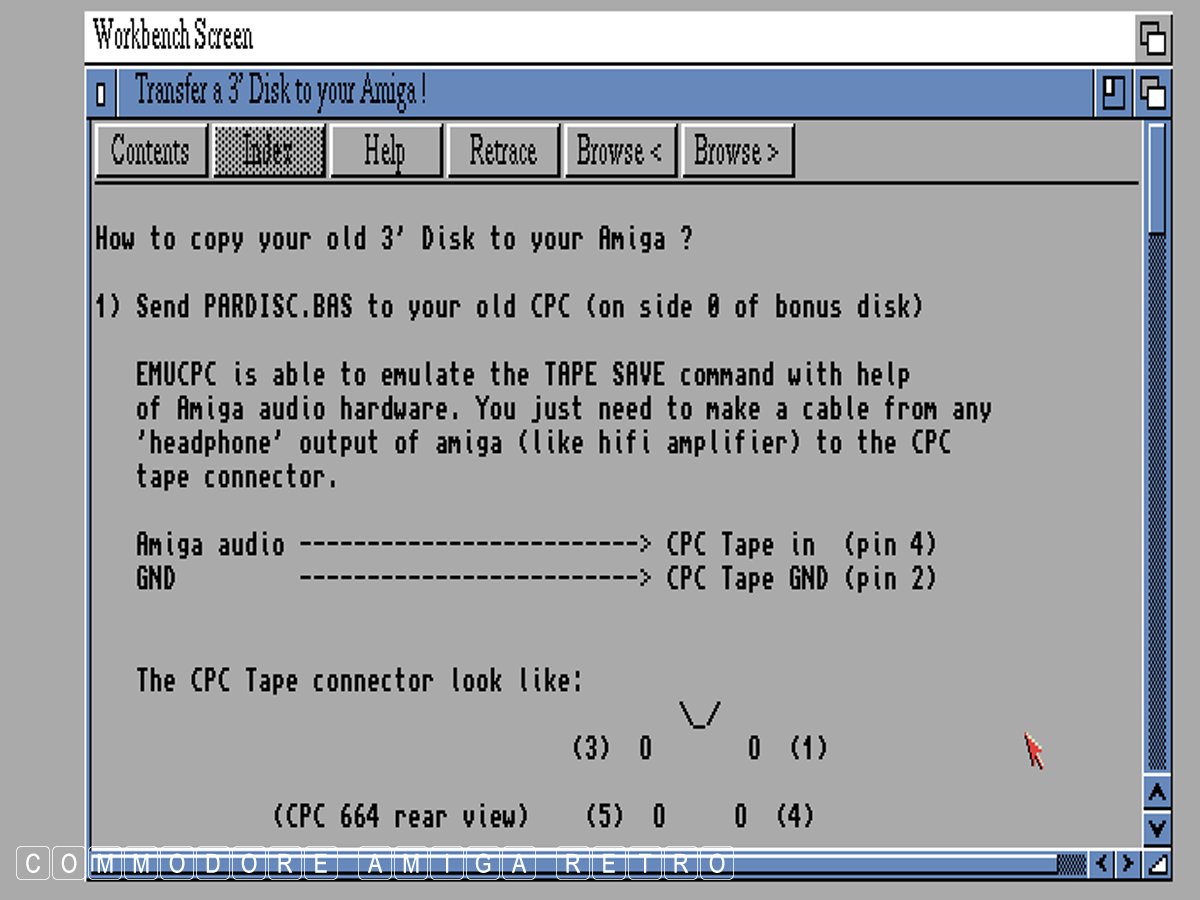Screen dimensions: 1200x900
Task: Click the right arrow scroll gadget
Action: [1128, 863]
